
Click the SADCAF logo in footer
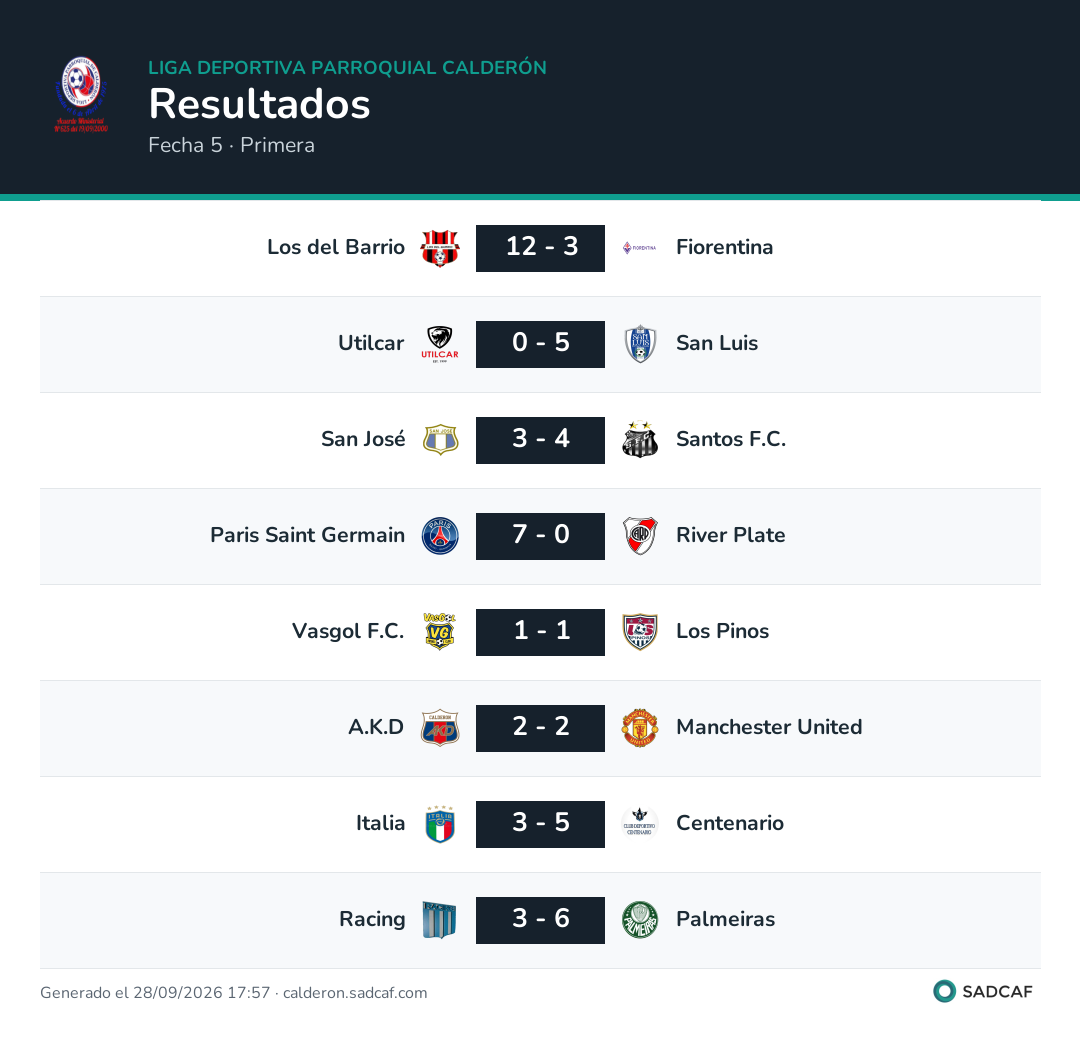tap(983, 992)
